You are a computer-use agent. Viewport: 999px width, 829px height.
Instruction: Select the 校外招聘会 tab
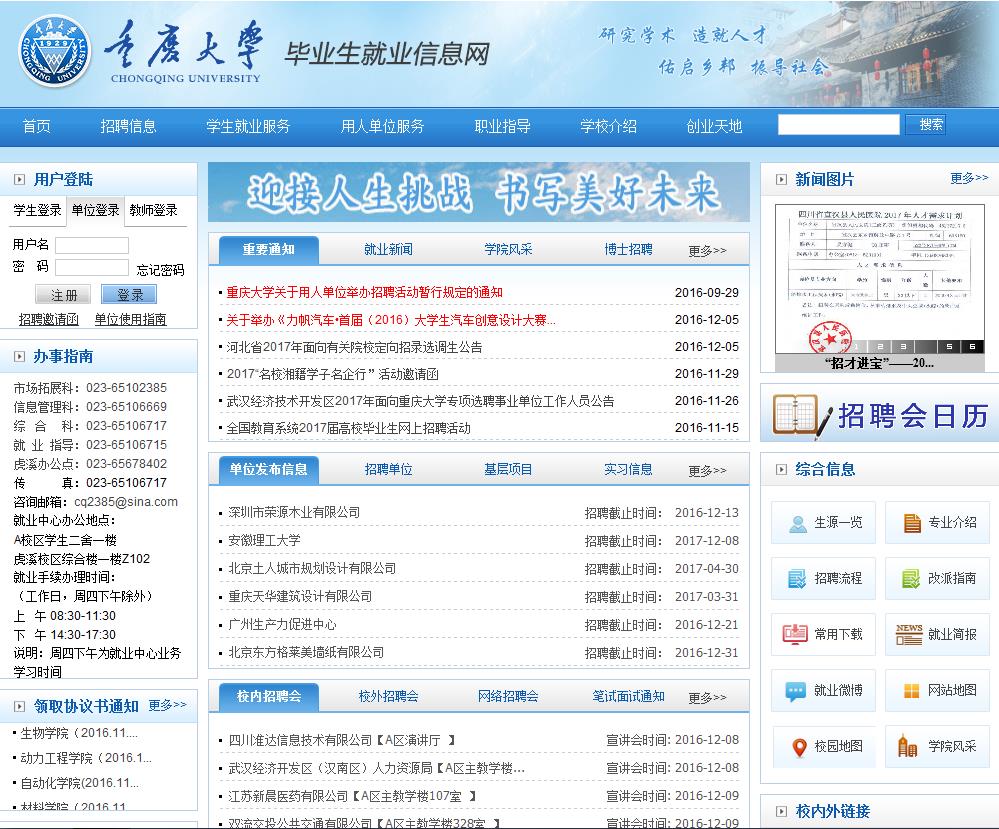click(388, 696)
